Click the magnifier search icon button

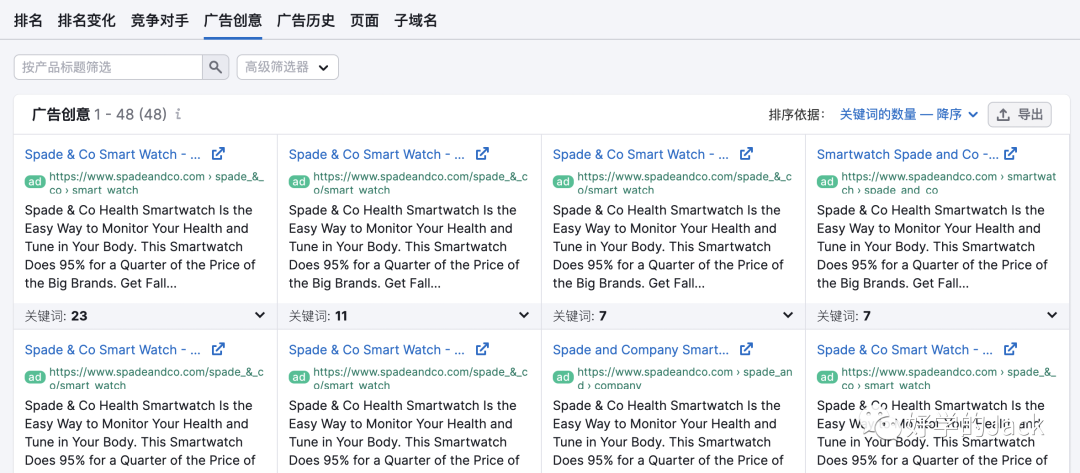coord(216,67)
